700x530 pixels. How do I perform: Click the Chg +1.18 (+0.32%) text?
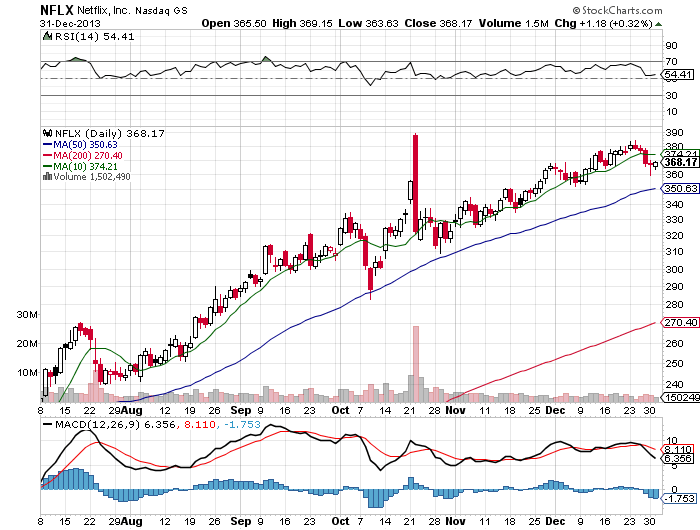[604, 23]
